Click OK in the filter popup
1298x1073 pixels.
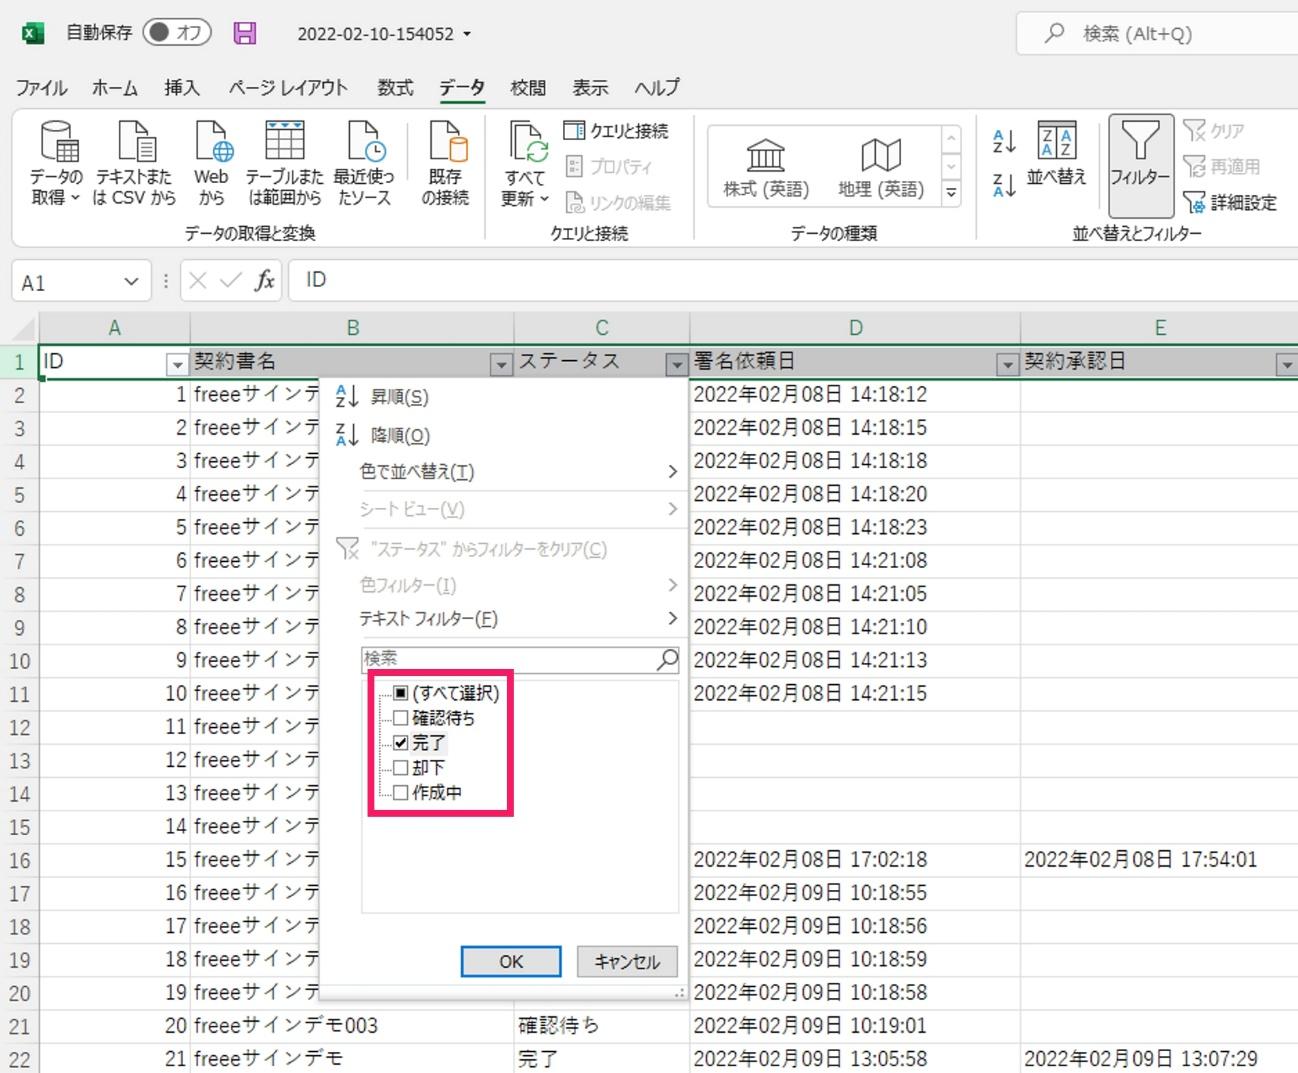511,962
